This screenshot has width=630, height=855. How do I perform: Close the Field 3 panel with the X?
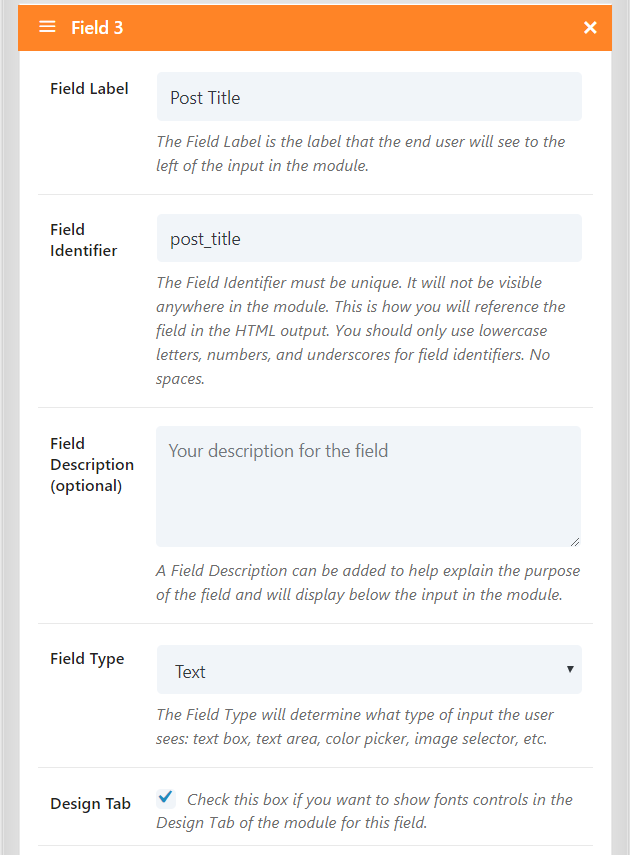590,27
